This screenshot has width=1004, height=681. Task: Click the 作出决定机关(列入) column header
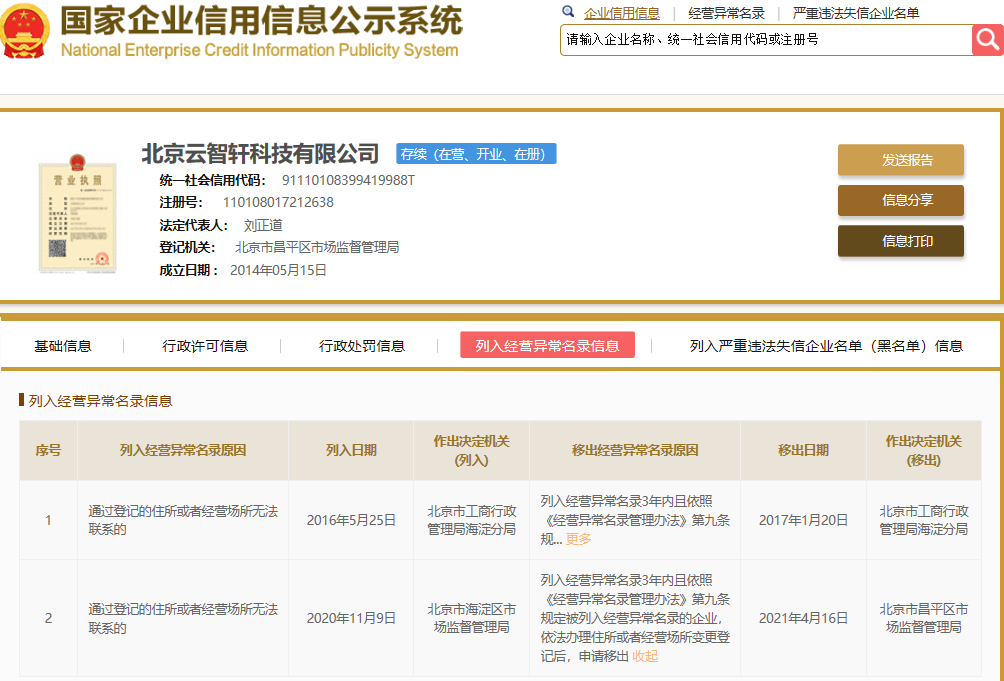pos(471,451)
